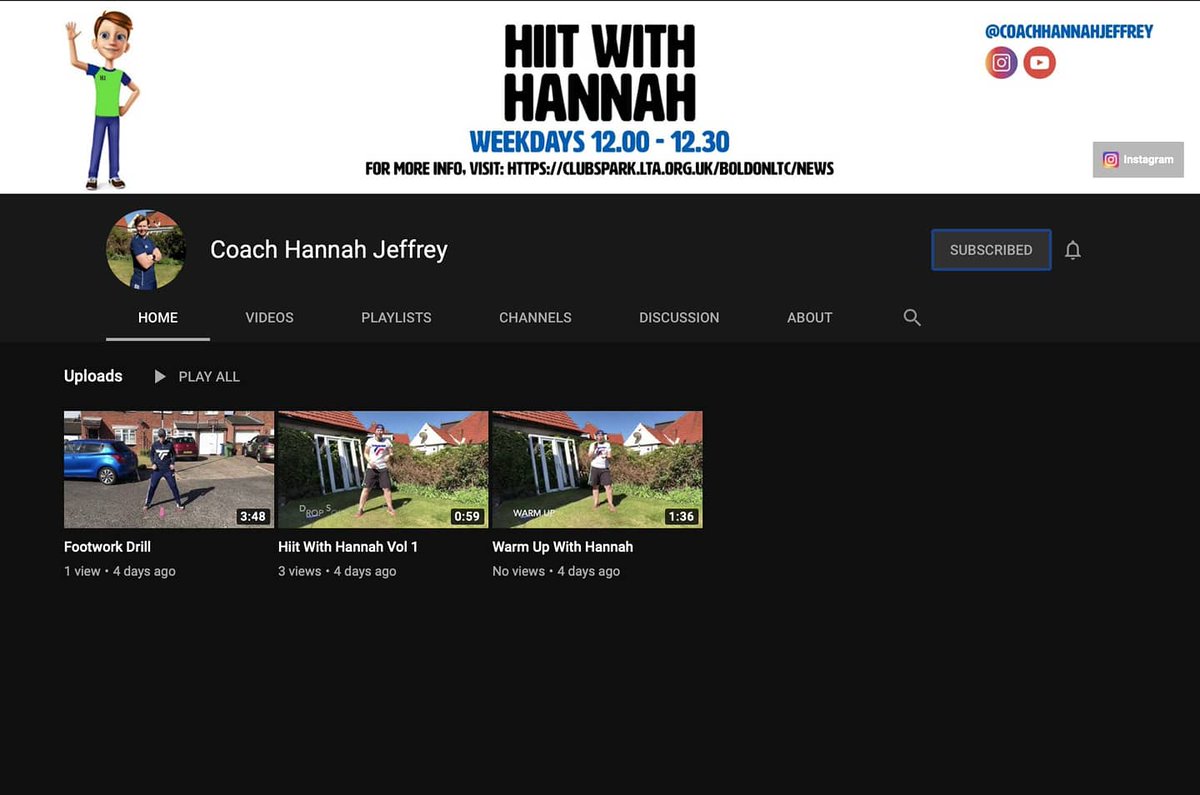The width and height of the screenshot is (1200, 795).
Task: Click the Coach Hannah Jeffrey channel name
Action: point(329,250)
